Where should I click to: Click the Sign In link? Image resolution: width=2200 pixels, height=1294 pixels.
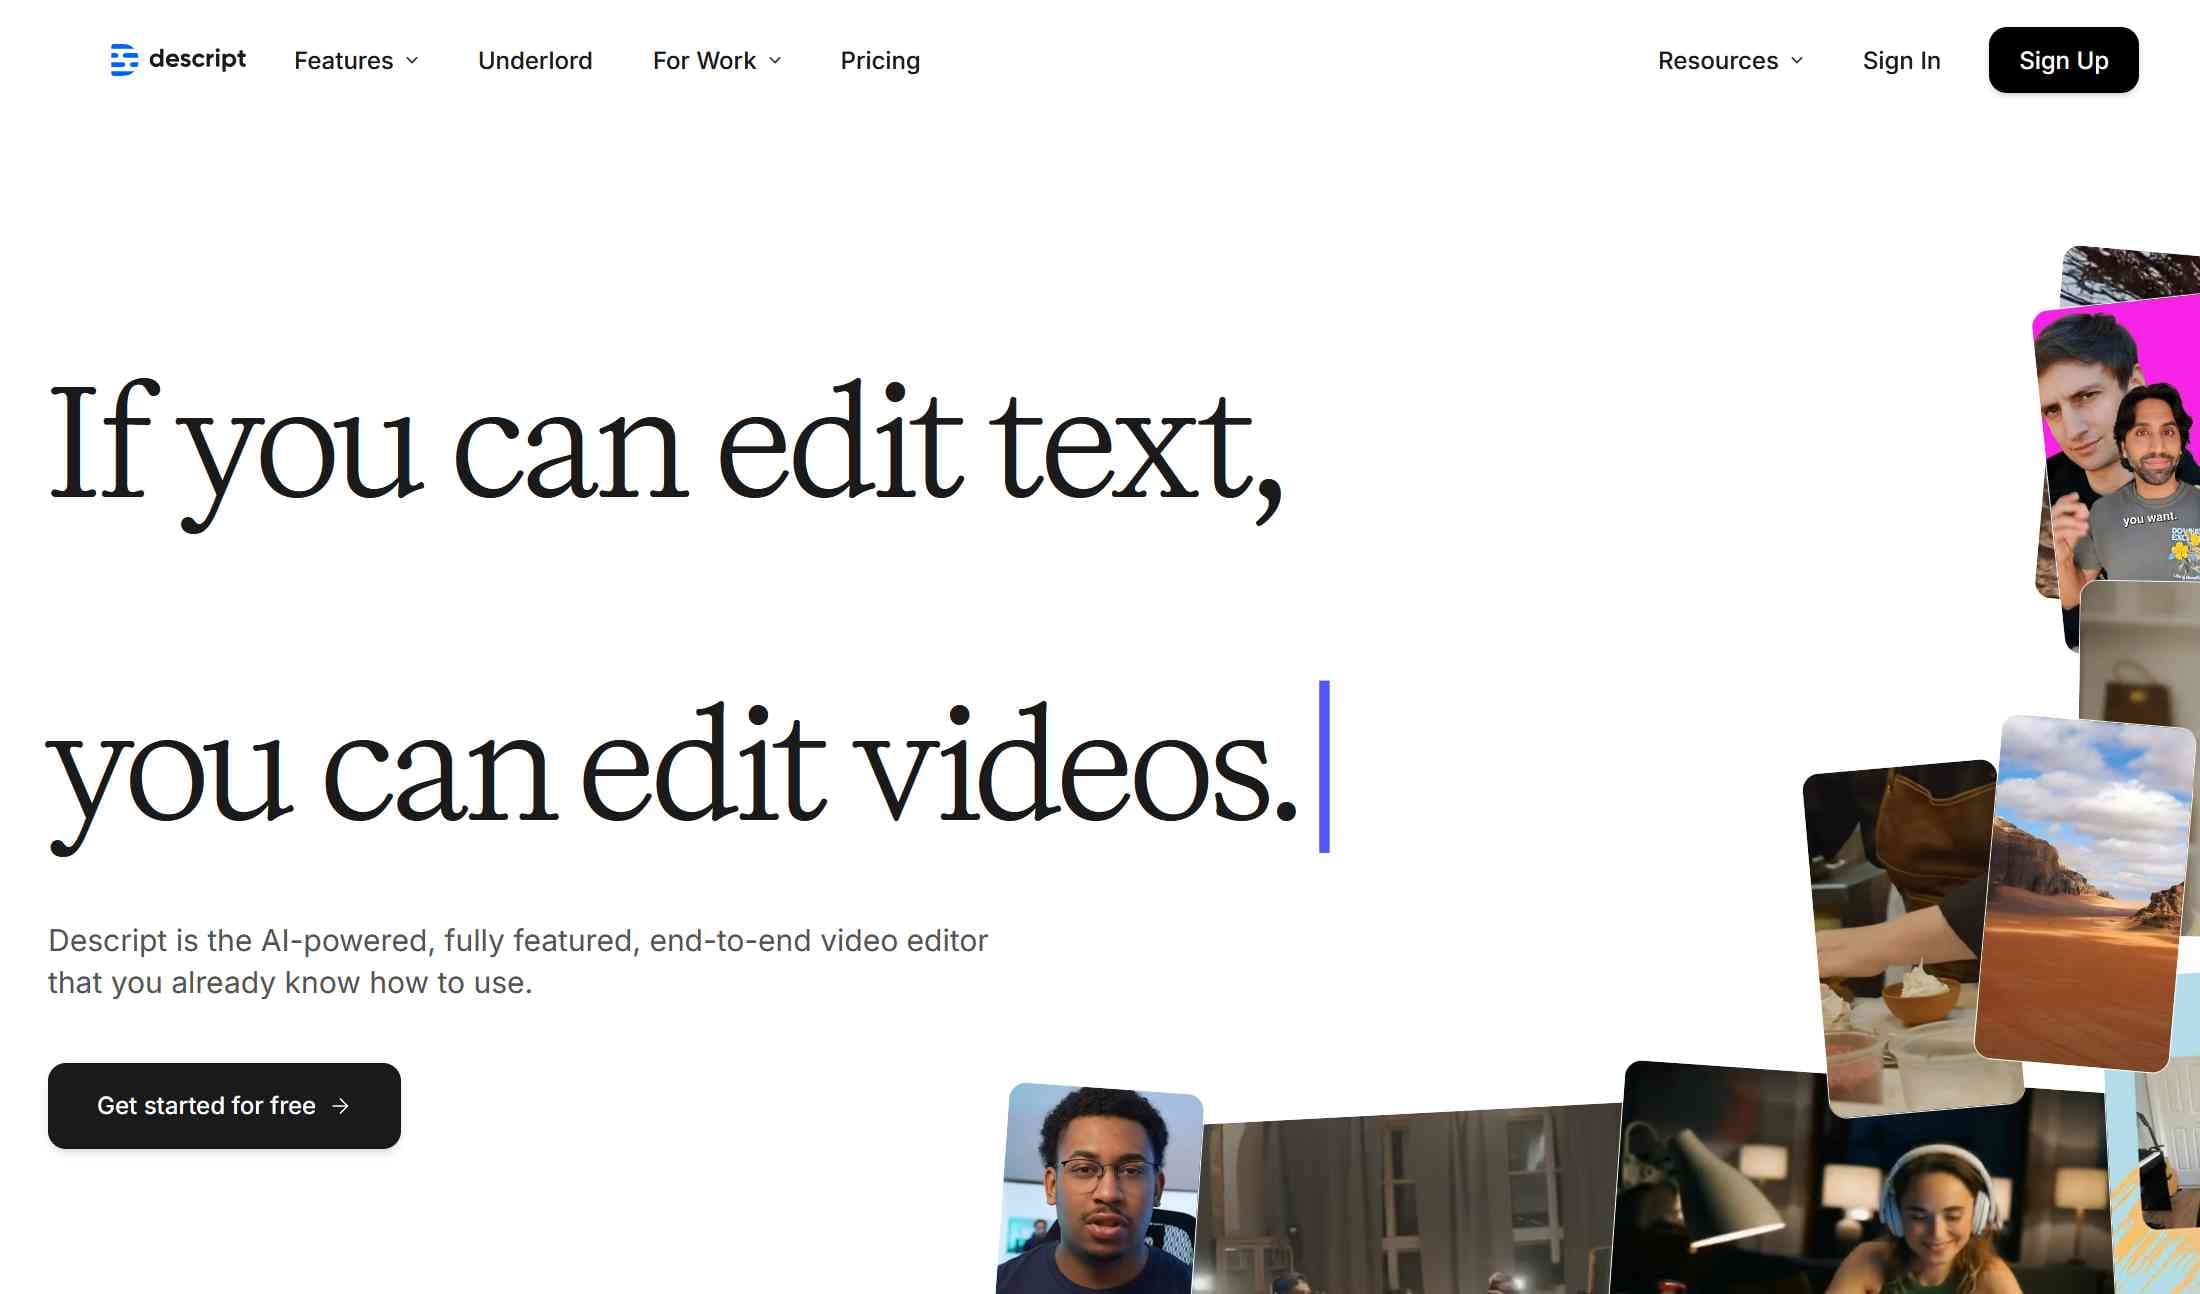tap(1901, 61)
